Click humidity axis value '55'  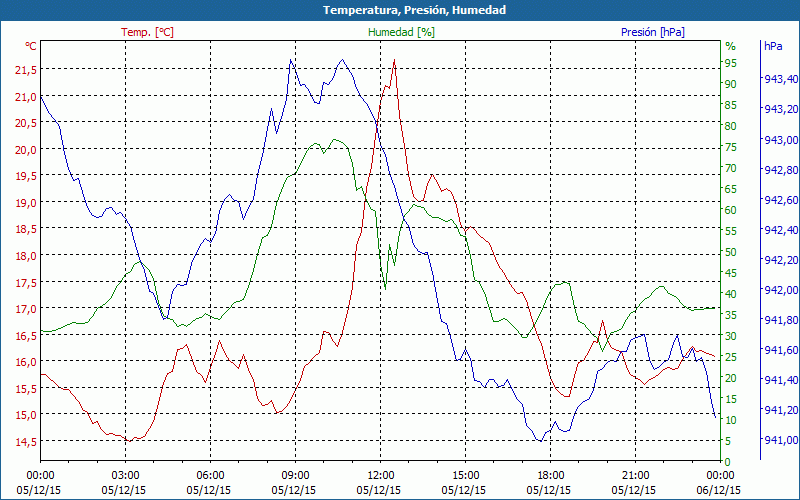[x=731, y=231]
